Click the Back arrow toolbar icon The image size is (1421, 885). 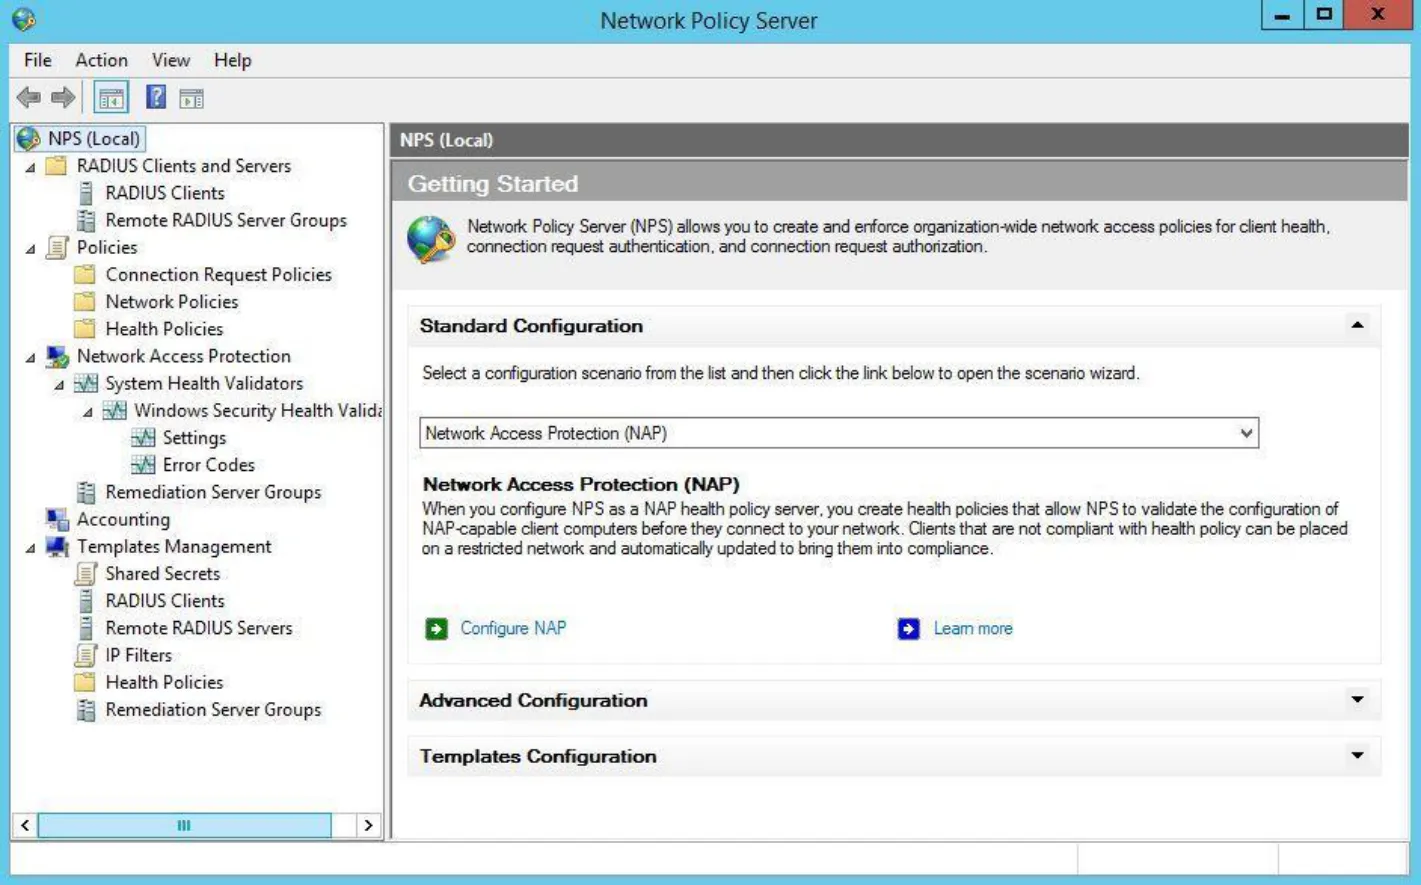point(29,98)
